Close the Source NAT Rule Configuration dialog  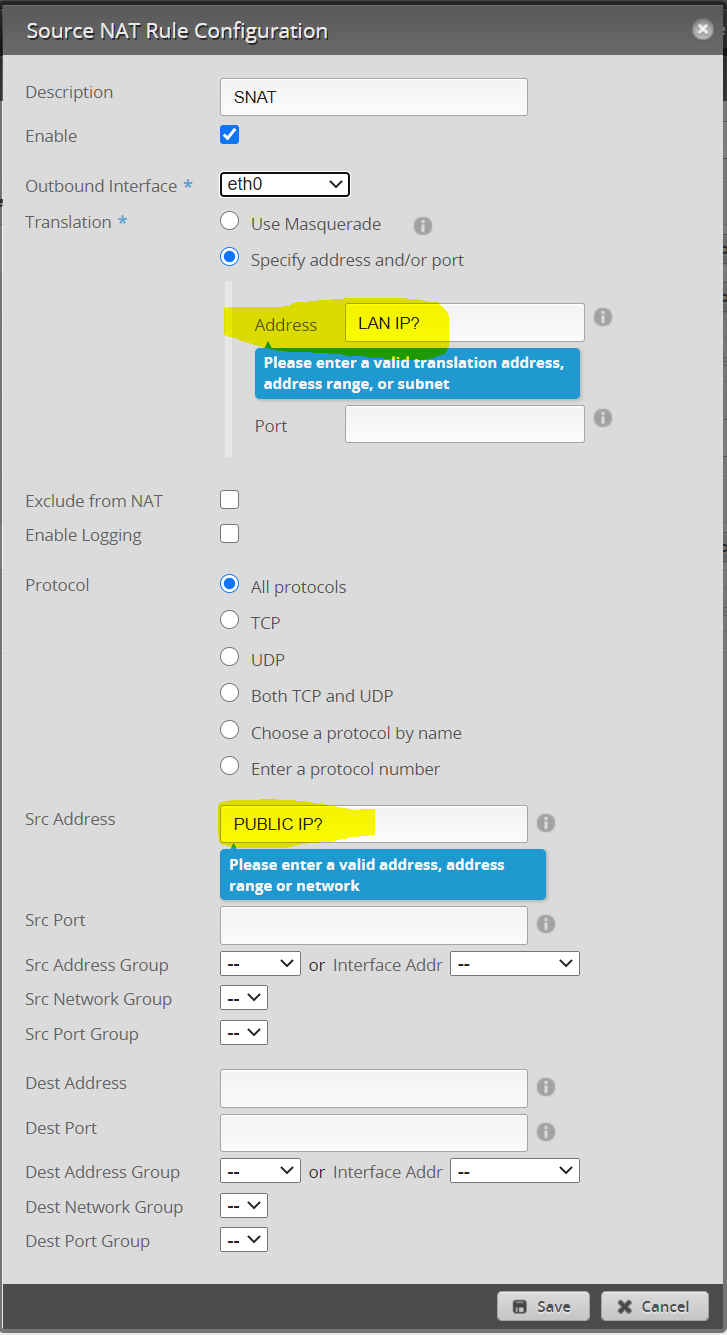[x=703, y=30]
